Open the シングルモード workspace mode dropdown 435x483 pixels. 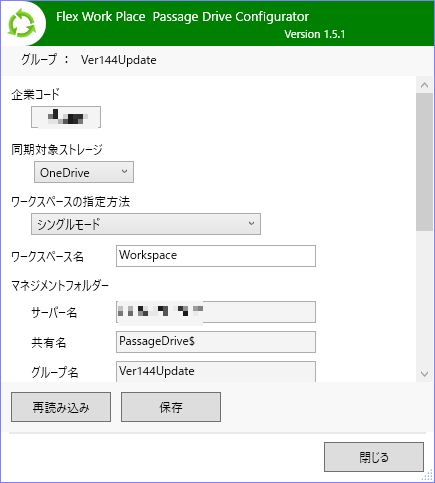point(146,224)
